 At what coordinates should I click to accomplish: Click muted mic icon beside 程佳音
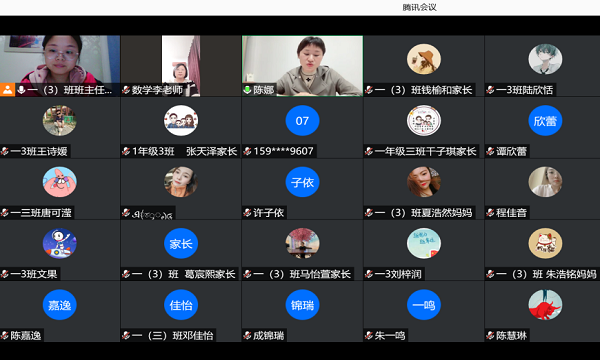point(490,213)
